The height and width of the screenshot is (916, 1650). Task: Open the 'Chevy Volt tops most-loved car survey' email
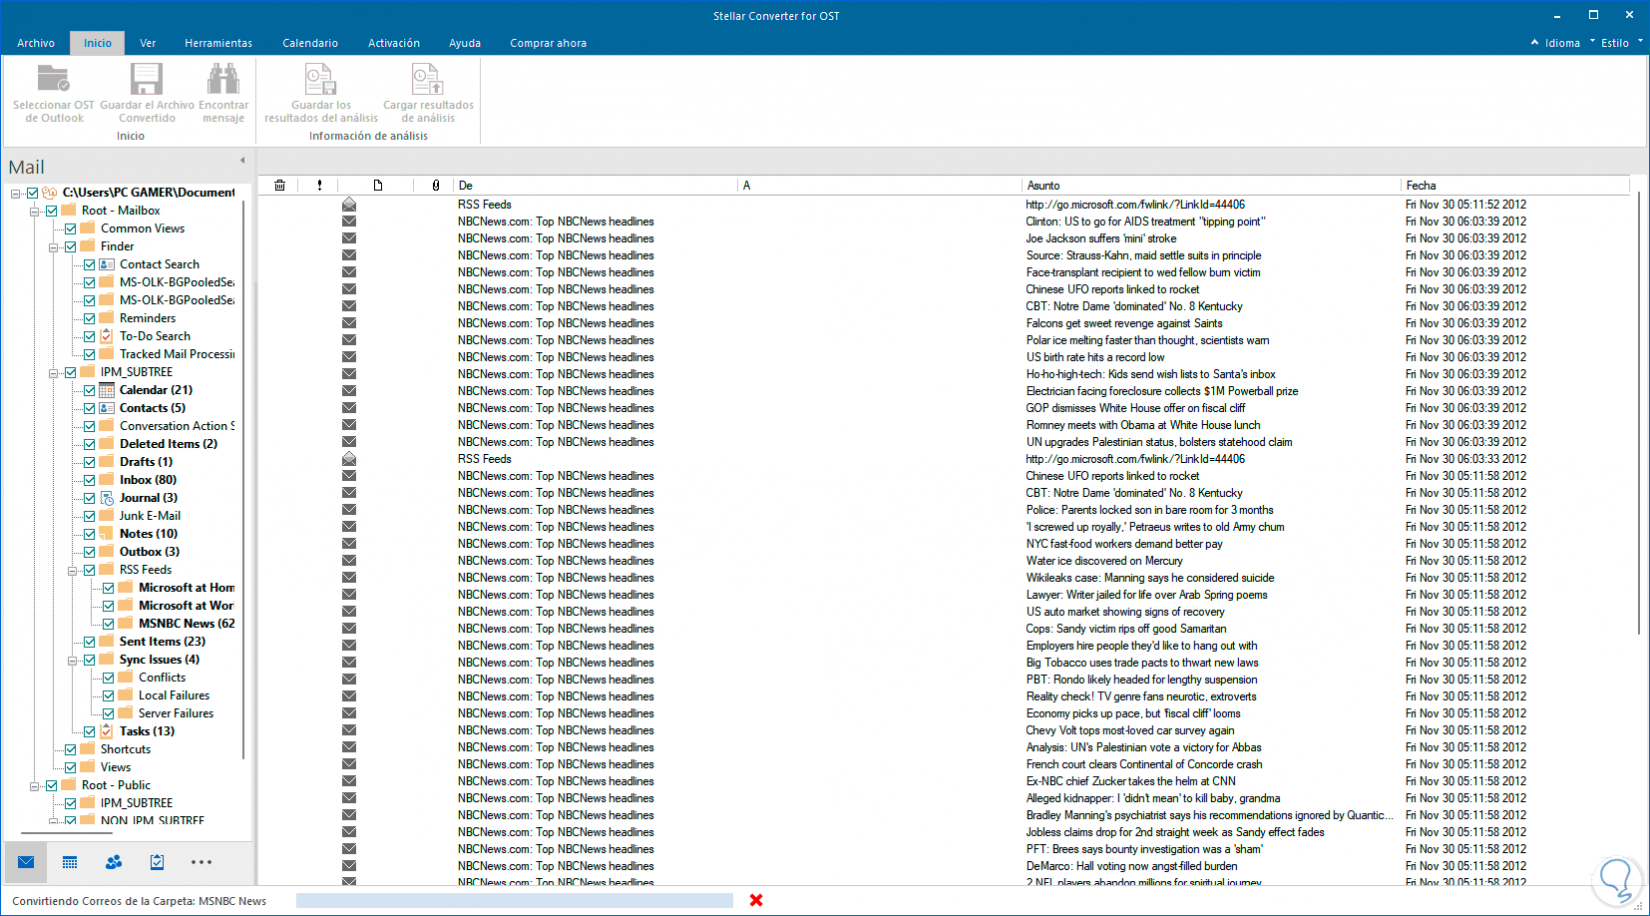pyautogui.click(x=1130, y=730)
